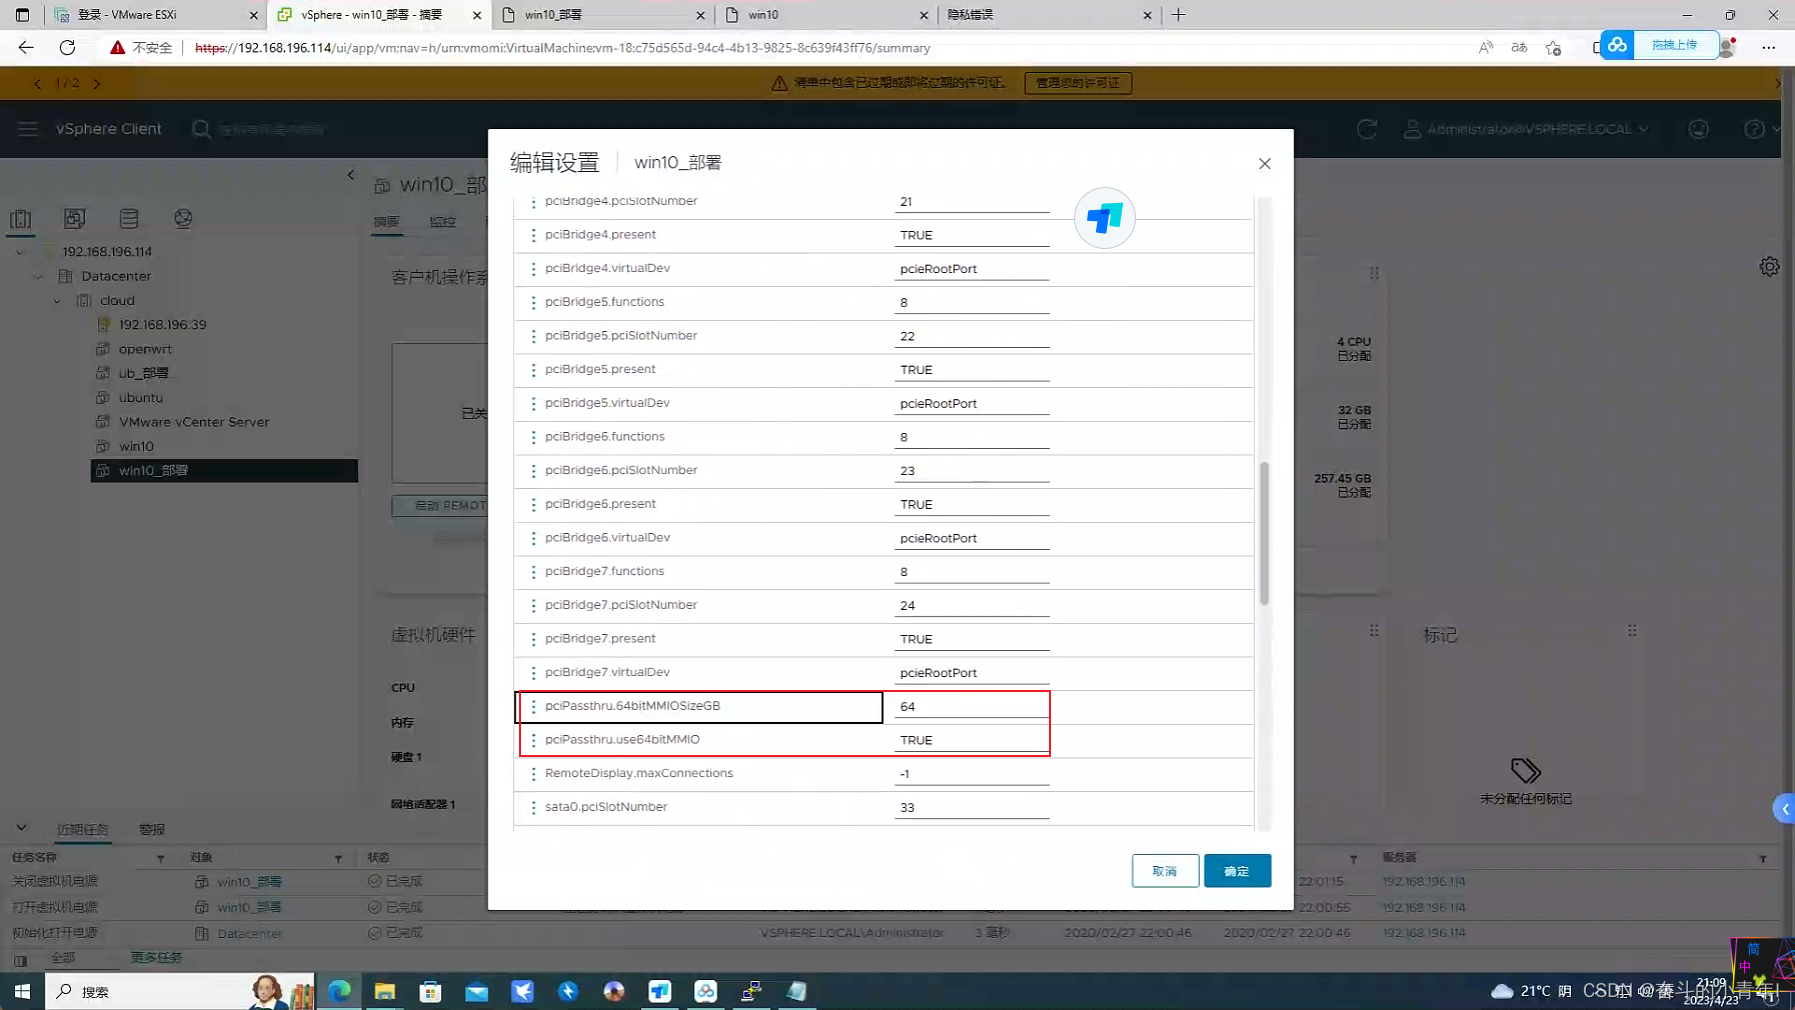Open File Explorer from the taskbar

click(385, 991)
